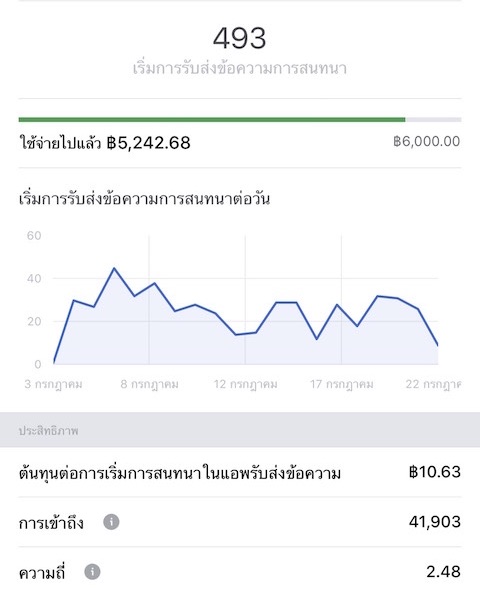This screenshot has width=480, height=594.
Task: Select the 3 กรกฎาคม axis date
Action: tap(53, 384)
